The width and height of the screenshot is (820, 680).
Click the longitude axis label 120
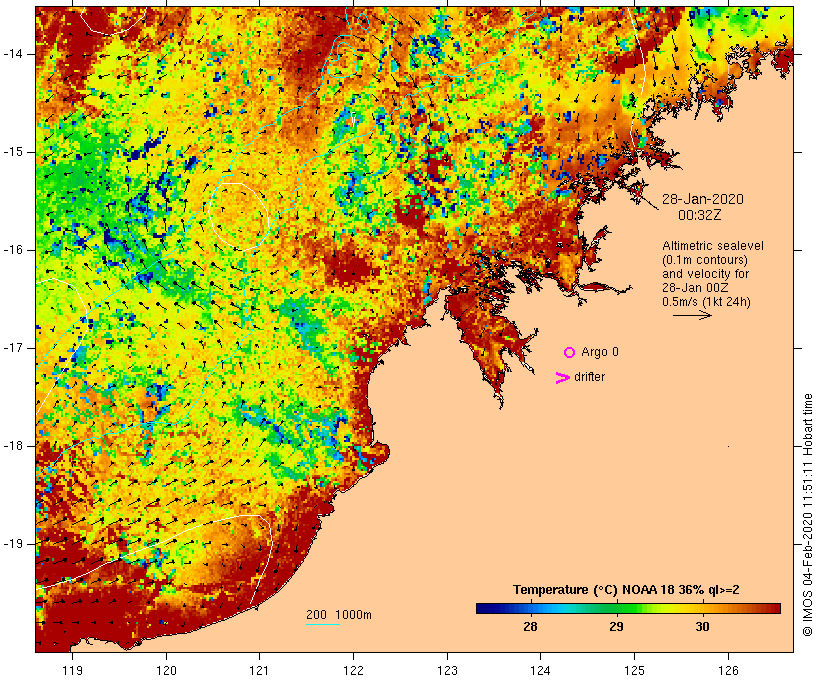point(166,670)
